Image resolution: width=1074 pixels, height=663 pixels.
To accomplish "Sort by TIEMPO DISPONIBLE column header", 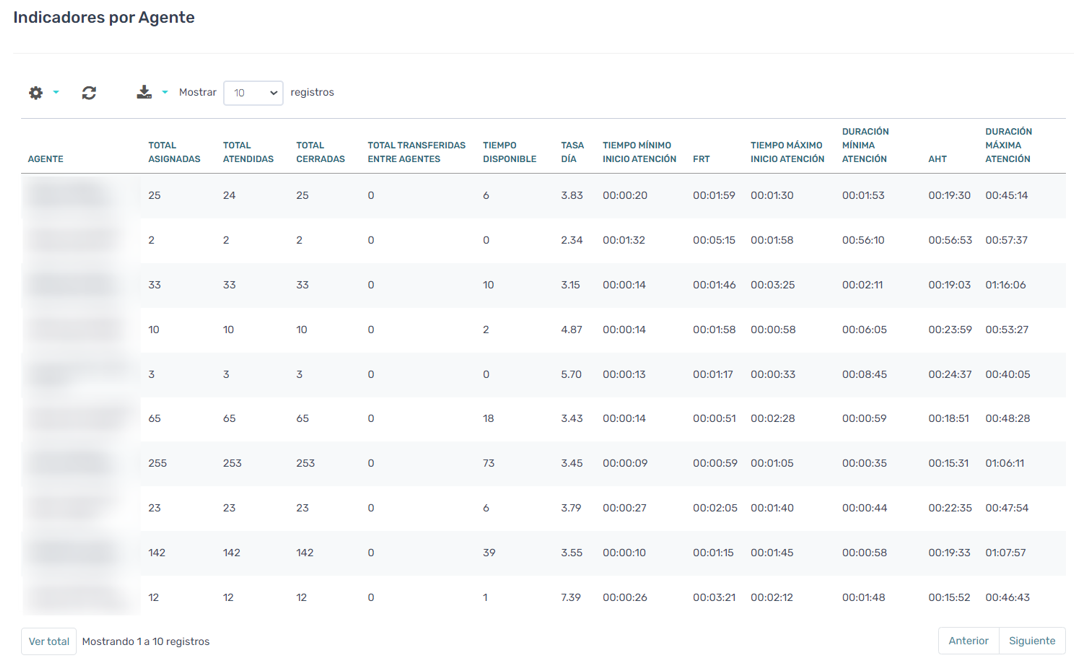I will 509,152.
